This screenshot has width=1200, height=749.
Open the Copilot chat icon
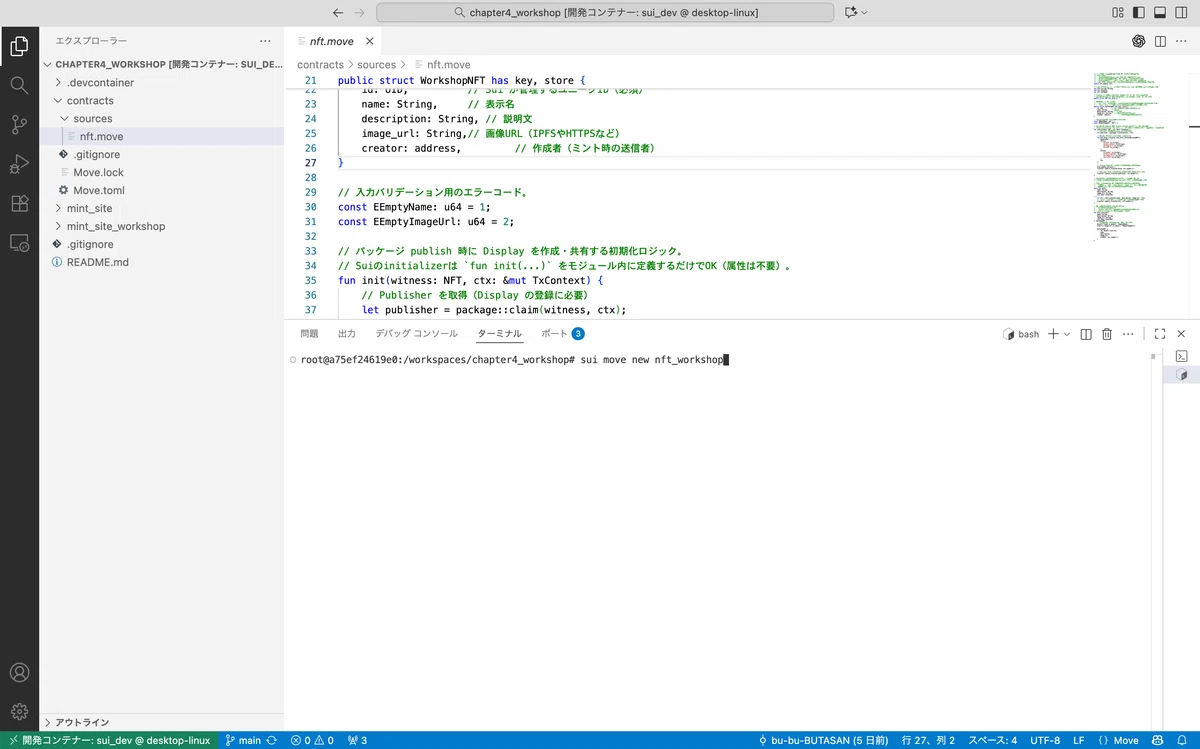pyautogui.click(x=851, y=13)
